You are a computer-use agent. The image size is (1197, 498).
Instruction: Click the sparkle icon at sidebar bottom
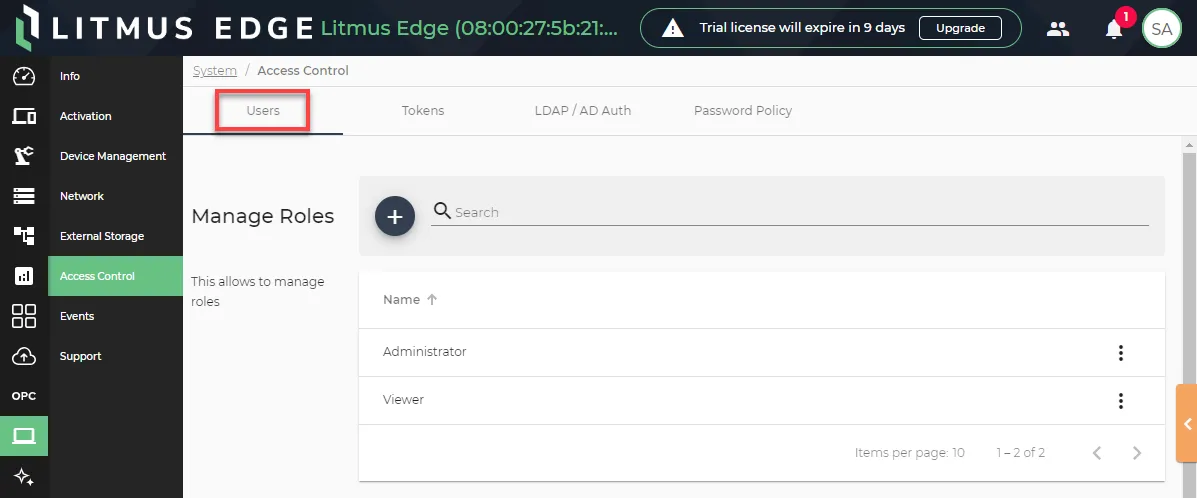pos(24,477)
